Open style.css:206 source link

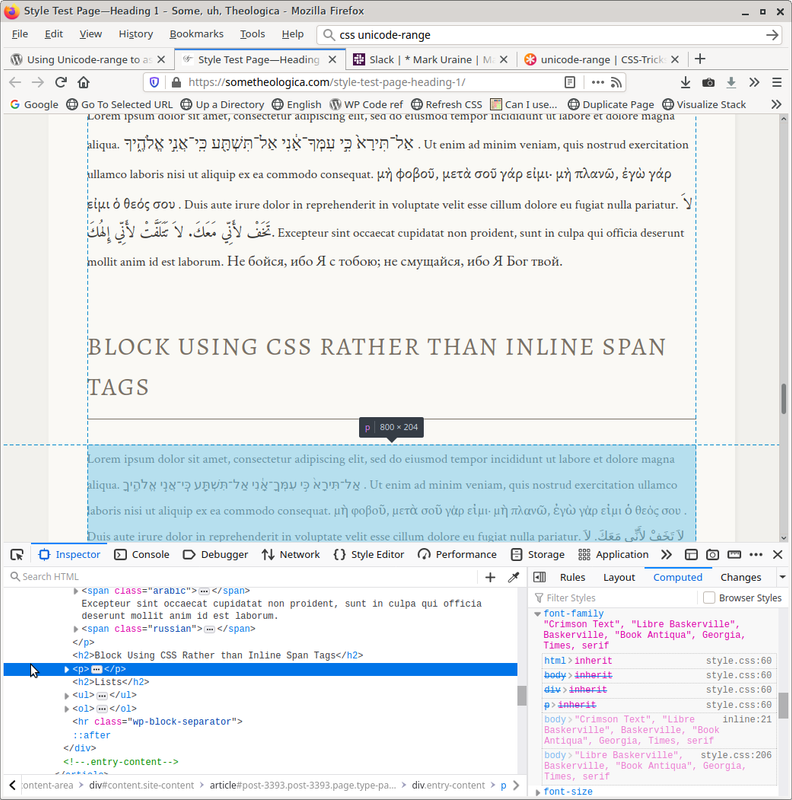pyautogui.click(x=736, y=755)
